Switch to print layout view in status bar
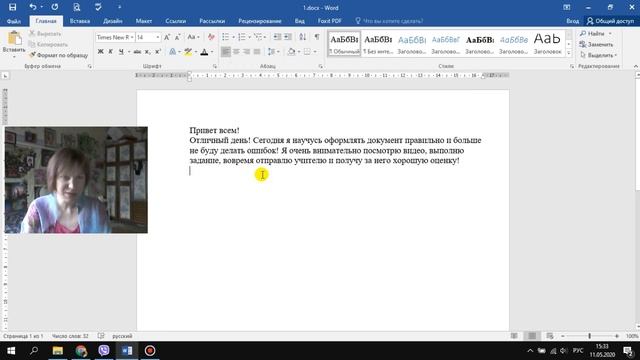Image resolution: width=640 pixels, height=360 pixels. coord(532,336)
